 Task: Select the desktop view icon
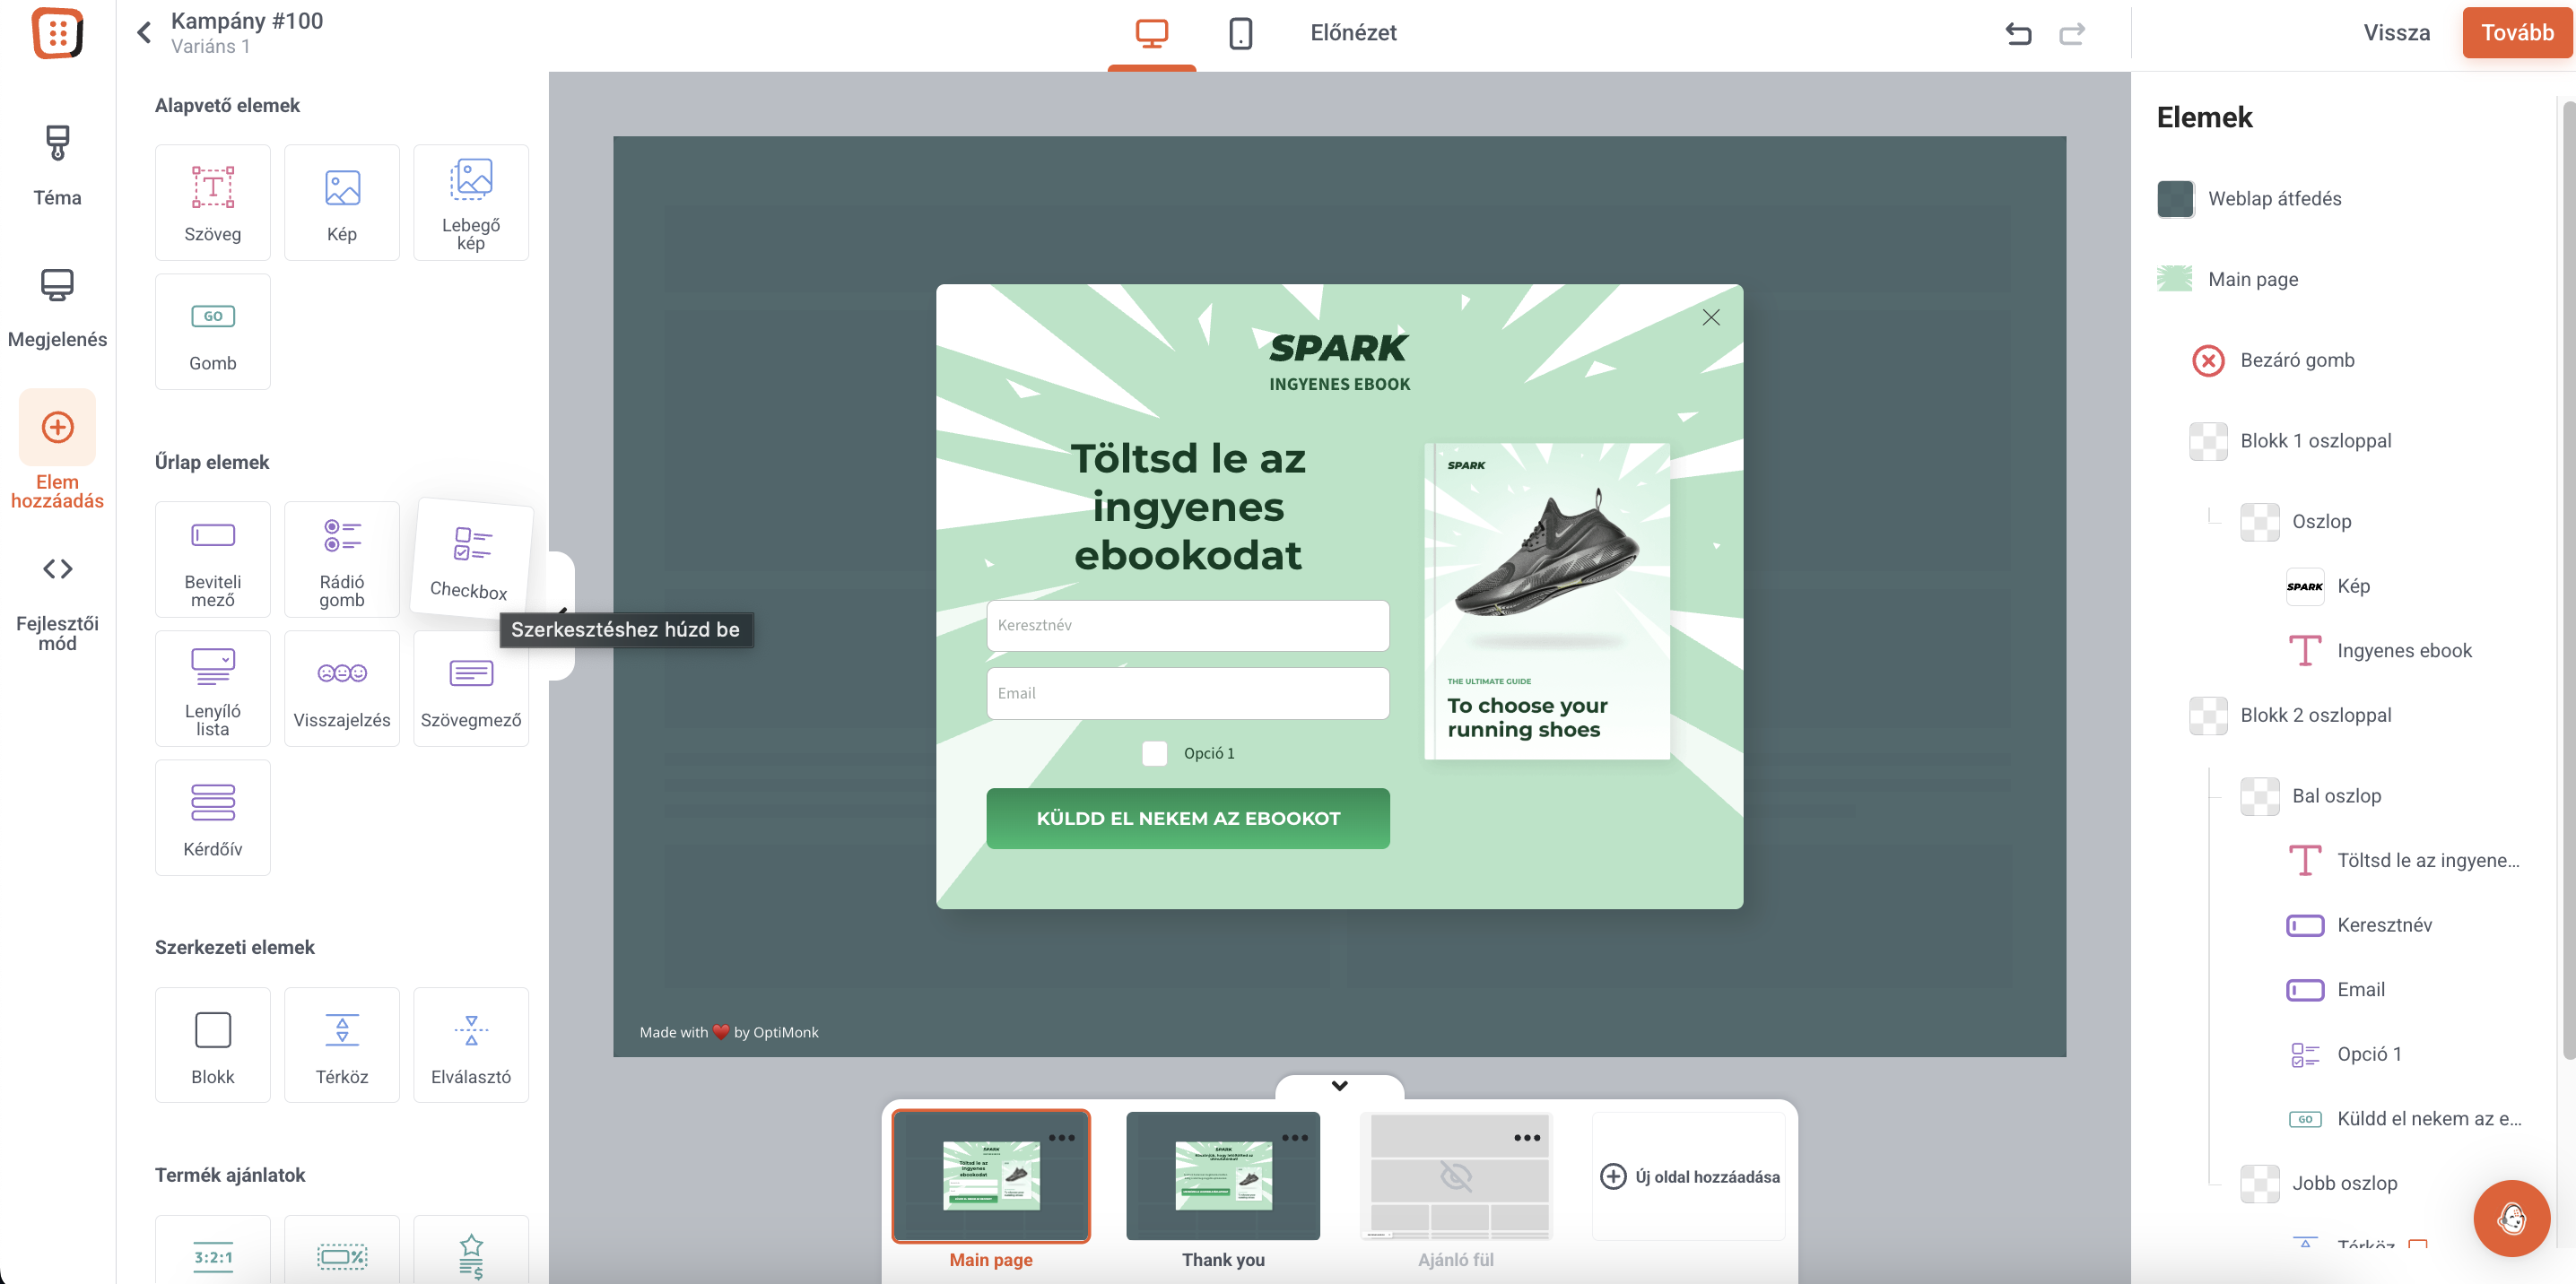click(1151, 34)
